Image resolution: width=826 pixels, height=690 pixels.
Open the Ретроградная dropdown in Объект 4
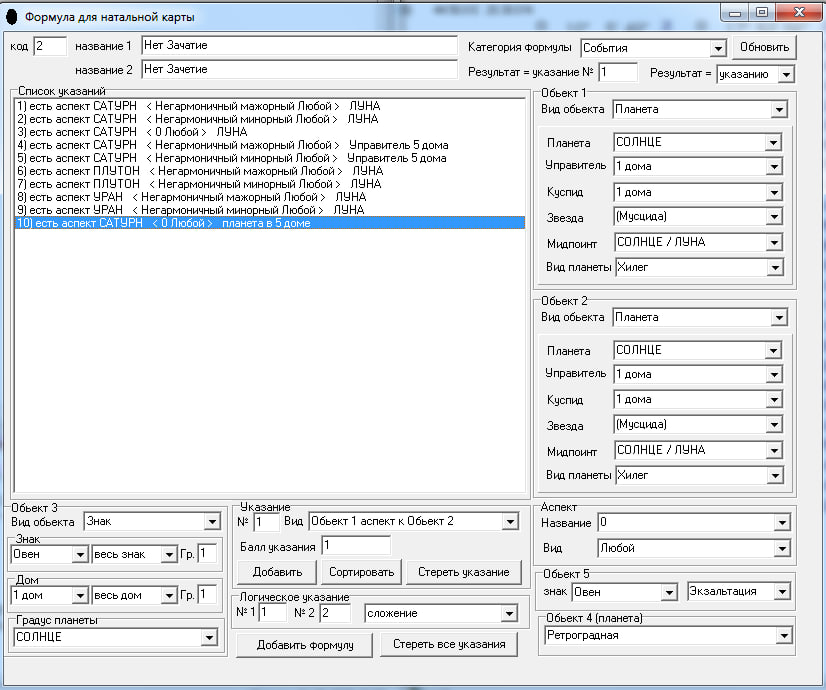(x=783, y=636)
